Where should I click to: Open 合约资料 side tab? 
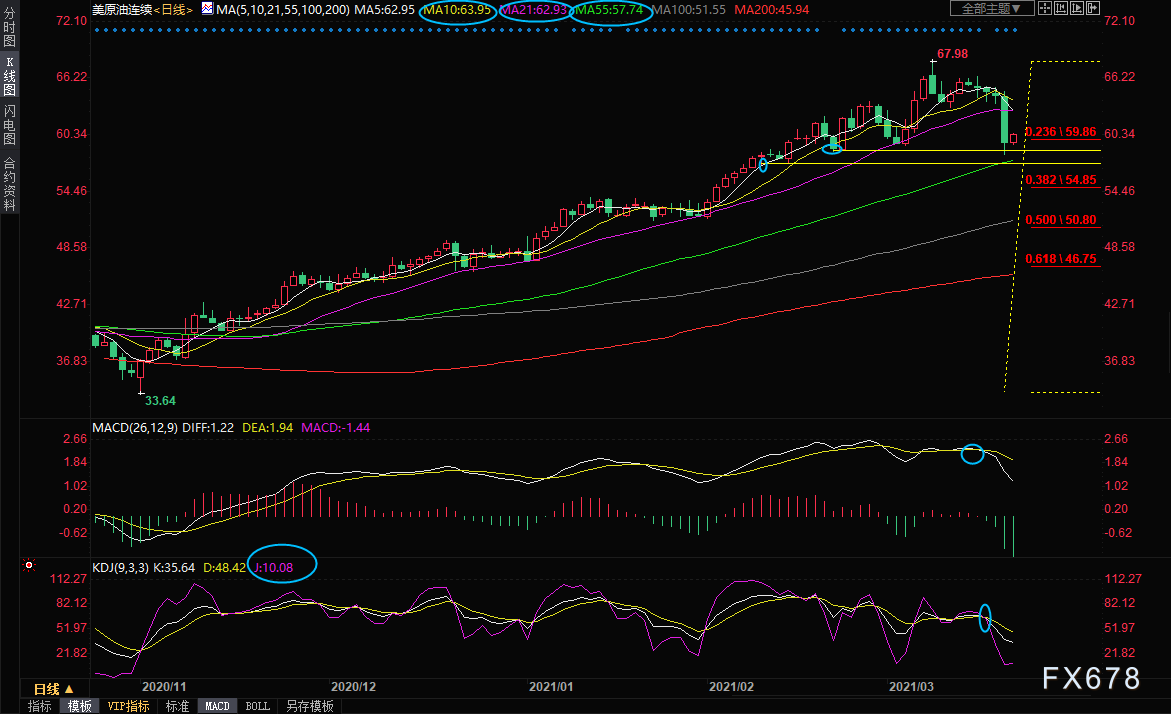[x=9, y=184]
